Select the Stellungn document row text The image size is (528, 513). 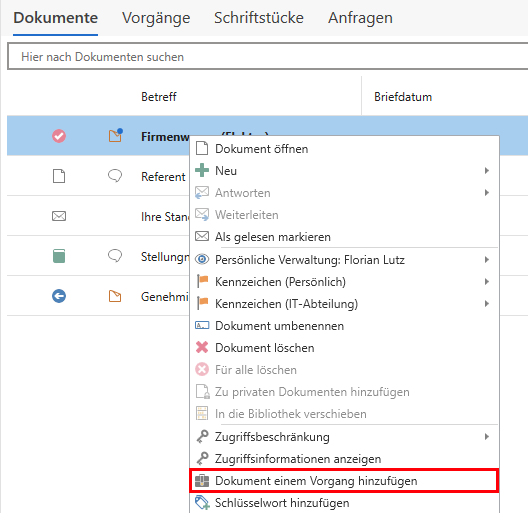click(x=165, y=257)
